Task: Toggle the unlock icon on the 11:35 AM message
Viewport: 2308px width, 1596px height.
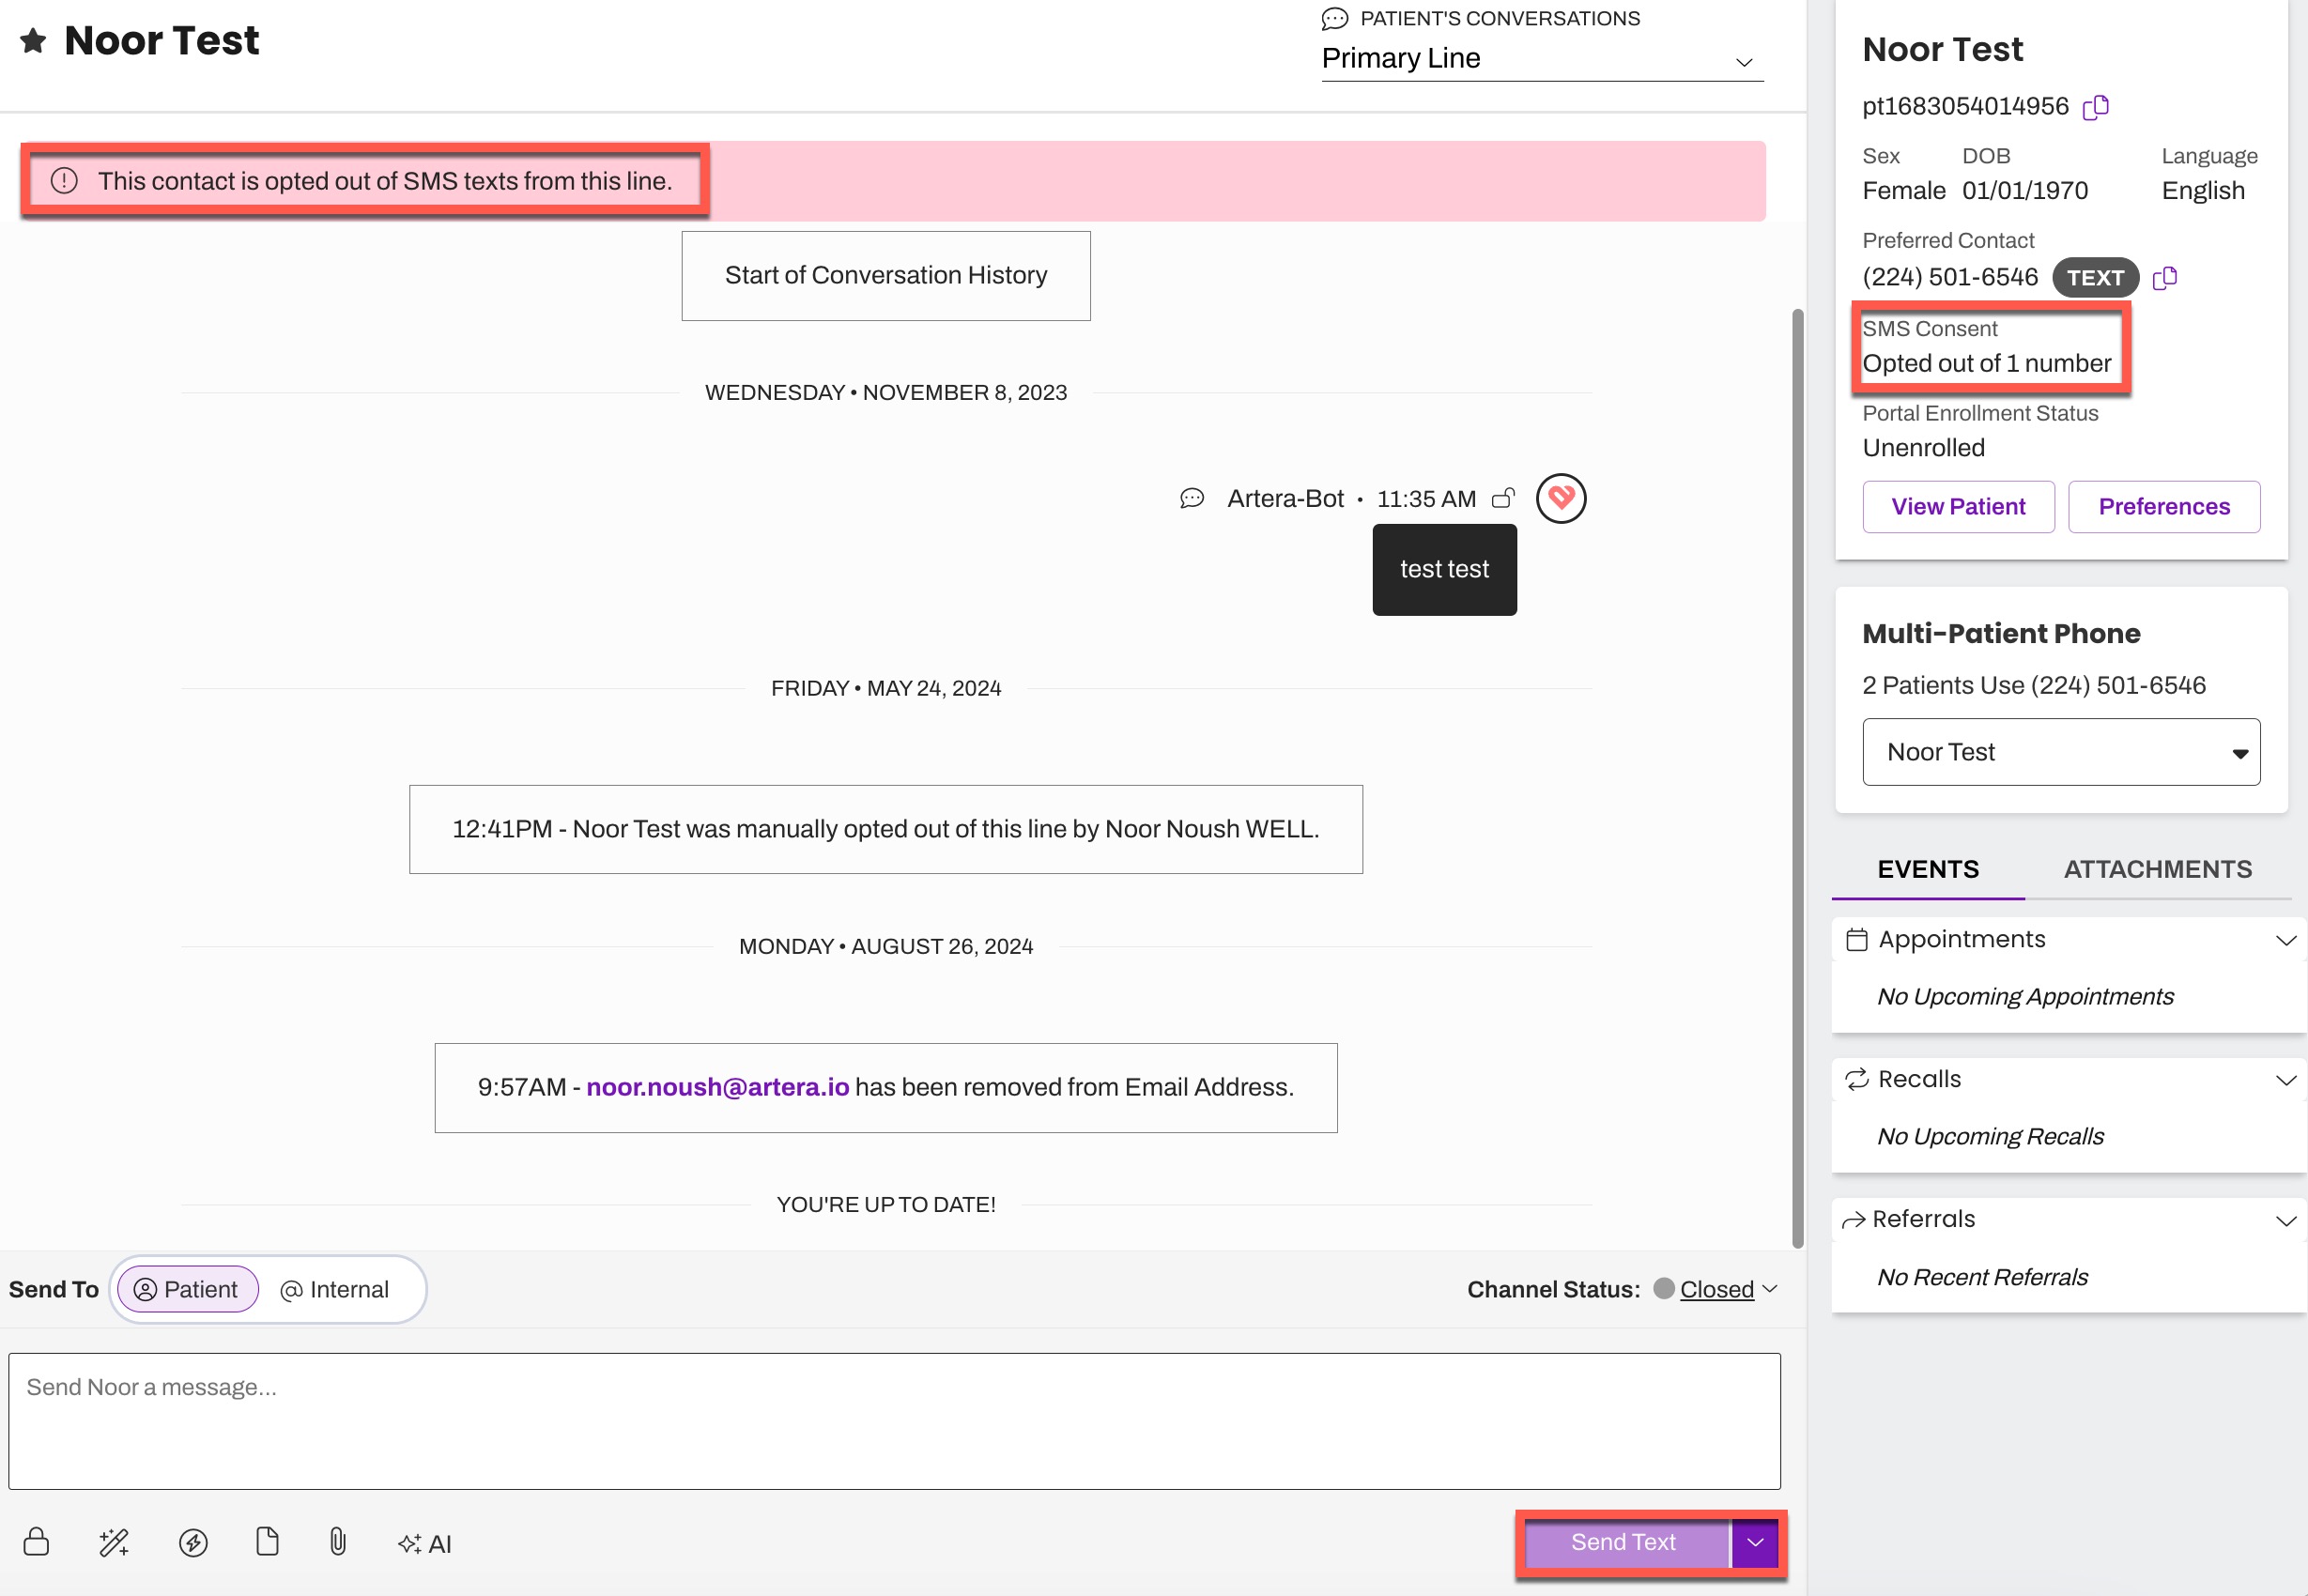Action: click(x=1504, y=498)
